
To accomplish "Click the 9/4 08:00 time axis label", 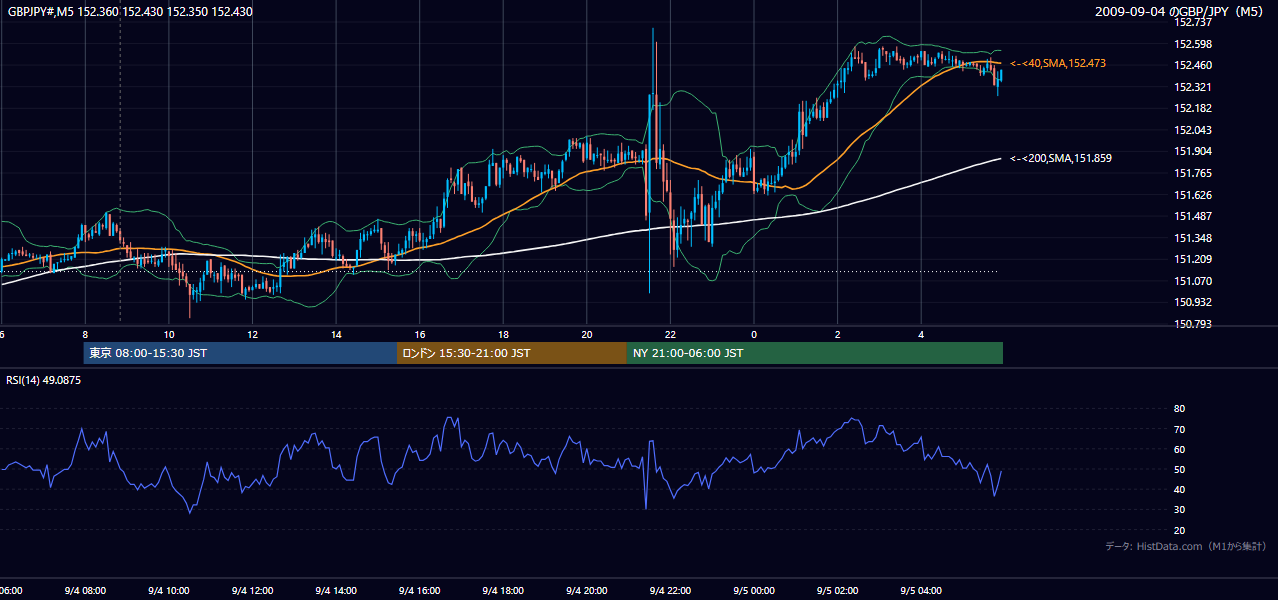I will coord(85,590).
